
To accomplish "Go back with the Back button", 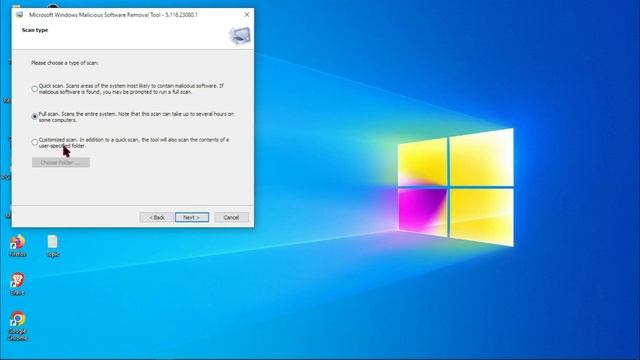I will pyautogui.click(x=157, y=218).
